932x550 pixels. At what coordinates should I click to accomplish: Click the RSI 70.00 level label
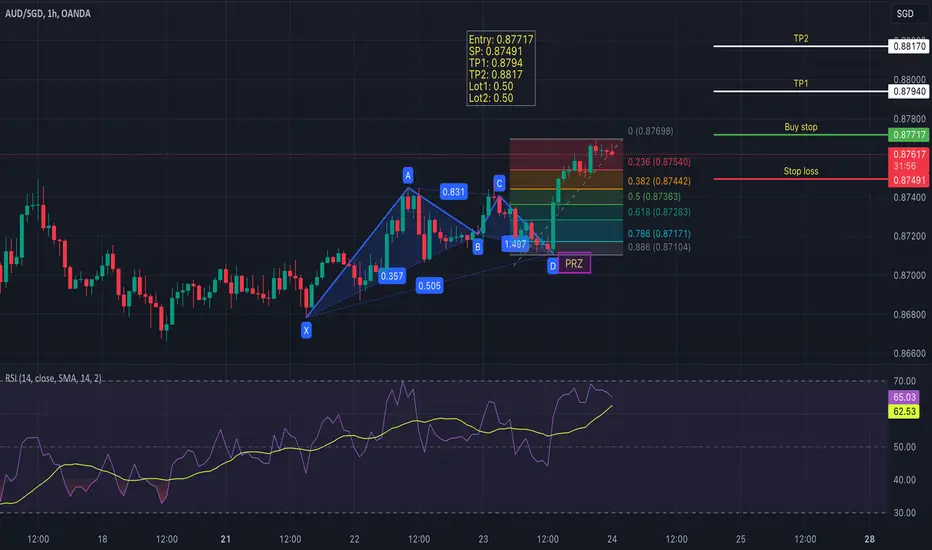[905, 381]
